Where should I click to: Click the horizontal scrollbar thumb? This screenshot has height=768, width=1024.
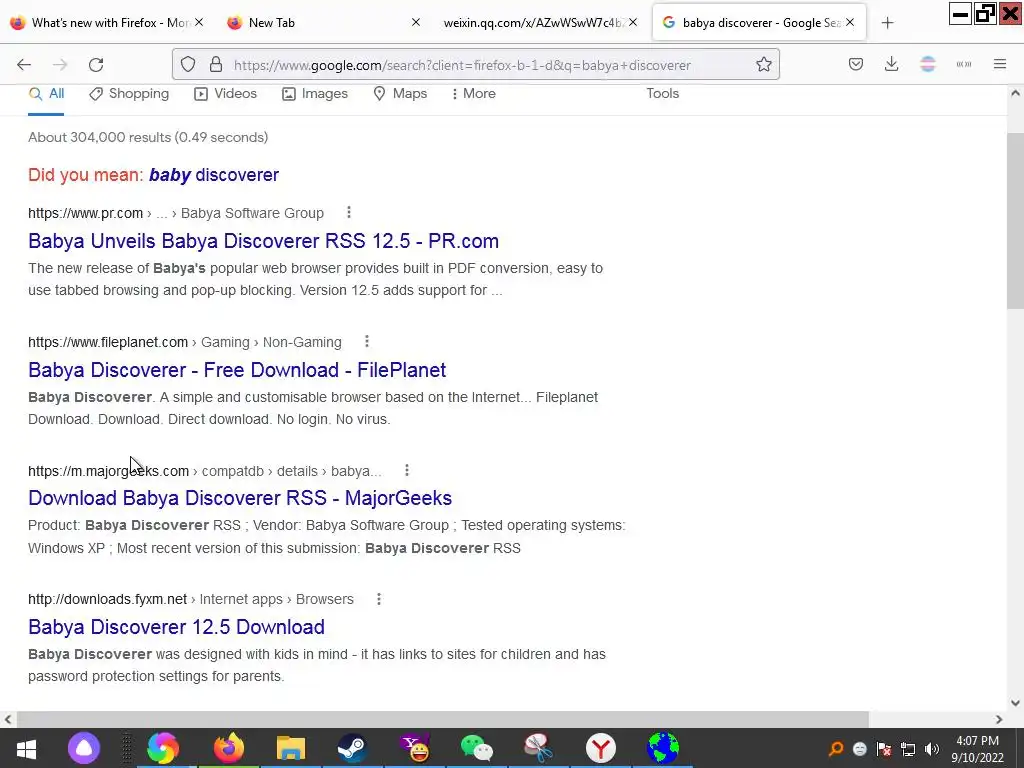pos(442,719)
